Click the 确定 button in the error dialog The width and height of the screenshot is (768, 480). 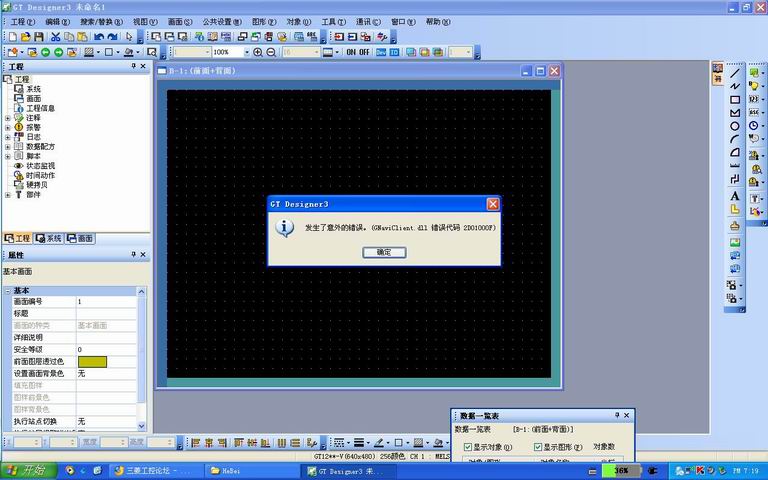[x=384, y=252]
